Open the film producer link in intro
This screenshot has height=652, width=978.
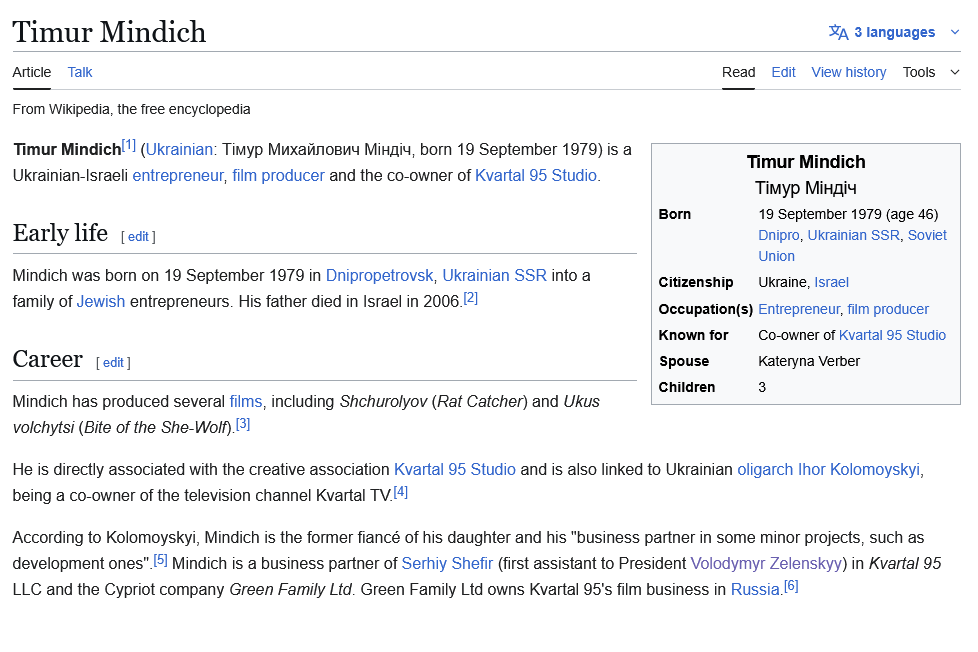click(278, 175)
